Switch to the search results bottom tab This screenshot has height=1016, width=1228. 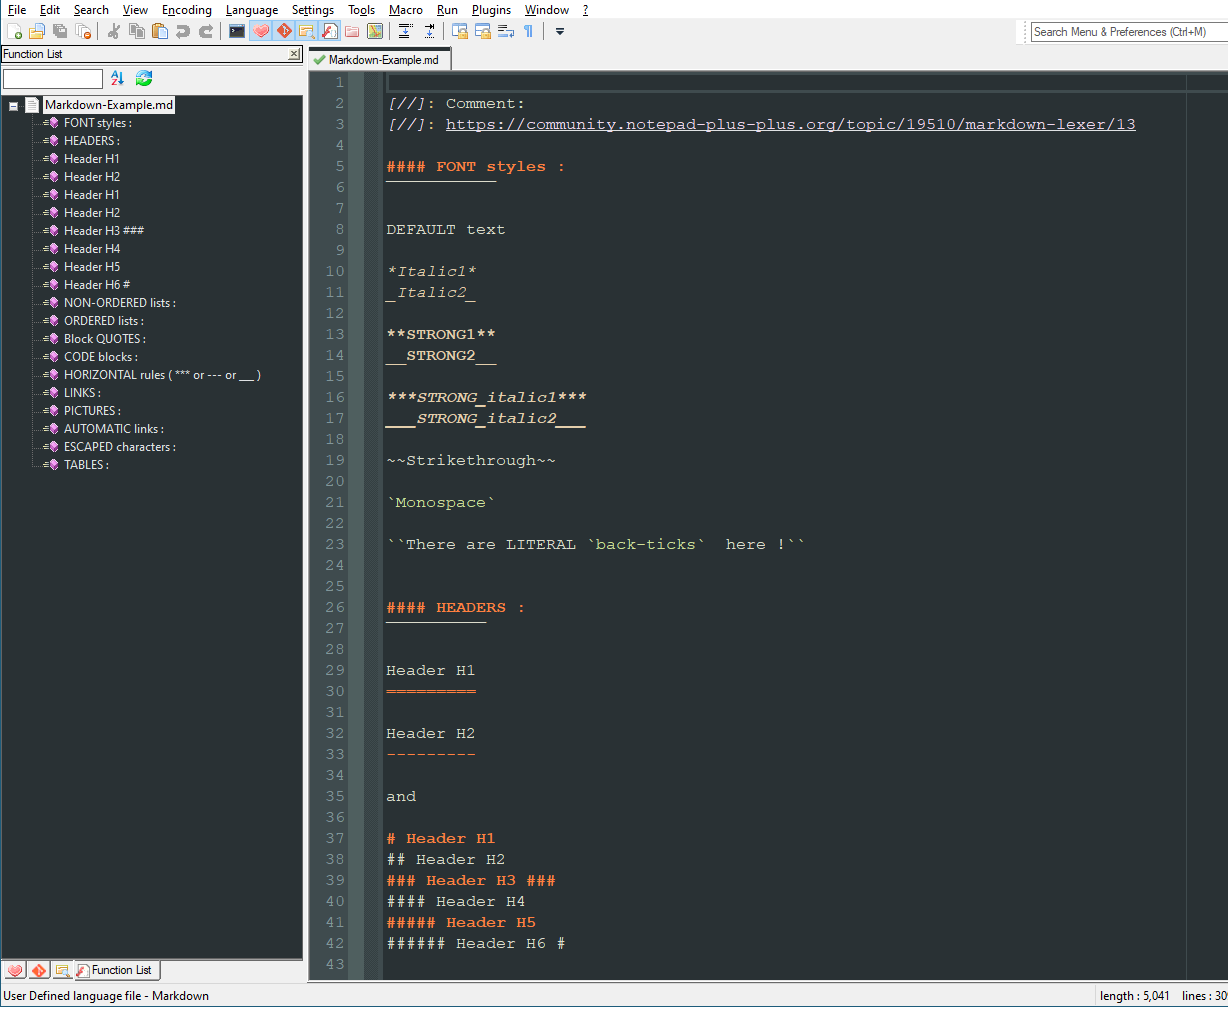[x=62, y=970]
